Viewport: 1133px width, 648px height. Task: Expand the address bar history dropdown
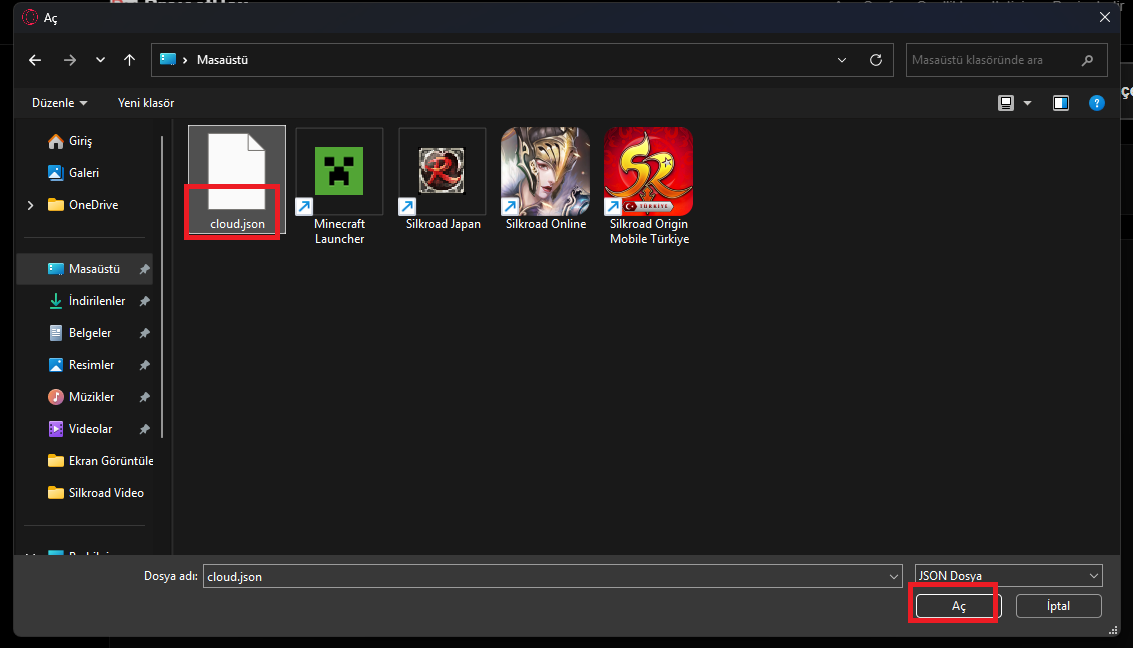pos(842,60)
